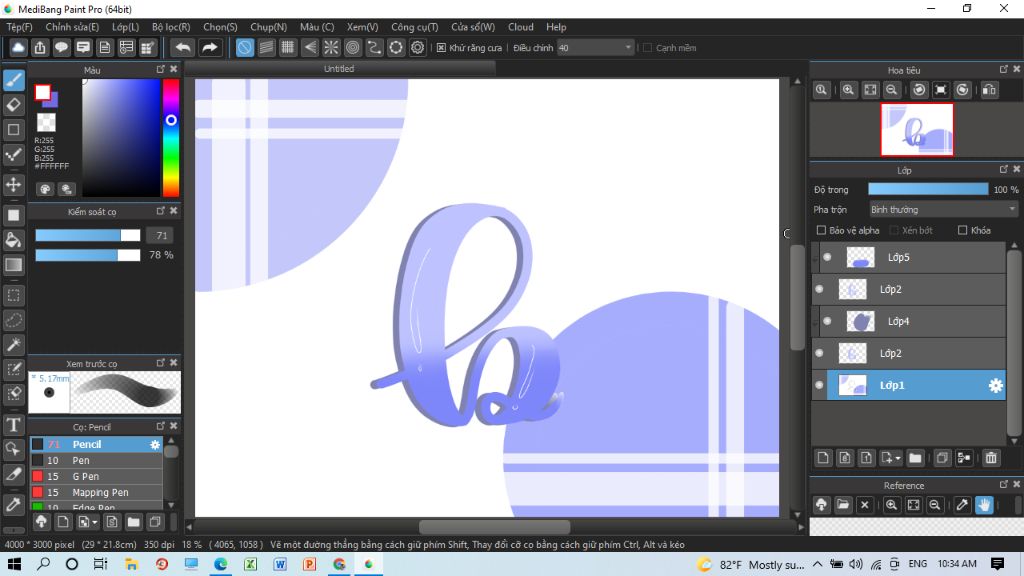
Task: Open Windows Start menu
Action: click(x=14, y=564)
